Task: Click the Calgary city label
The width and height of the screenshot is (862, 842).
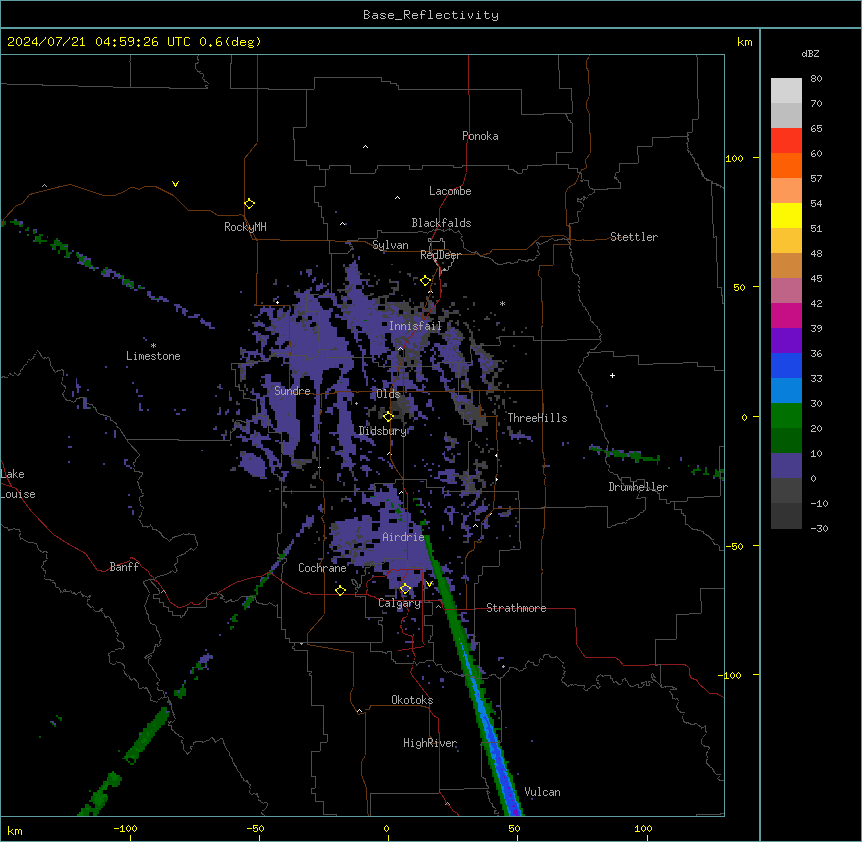Action: (399, 603)
